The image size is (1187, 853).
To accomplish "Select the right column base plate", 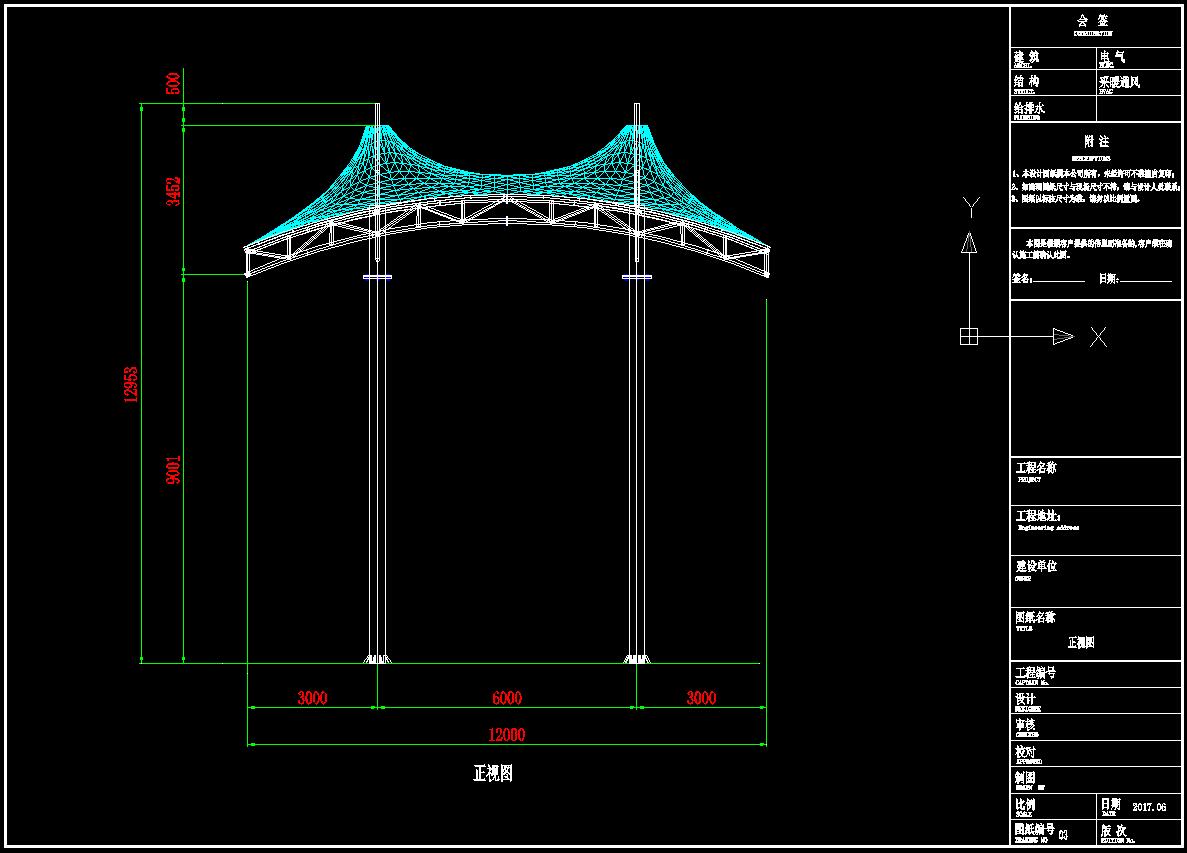I will [x=636, y=659].
